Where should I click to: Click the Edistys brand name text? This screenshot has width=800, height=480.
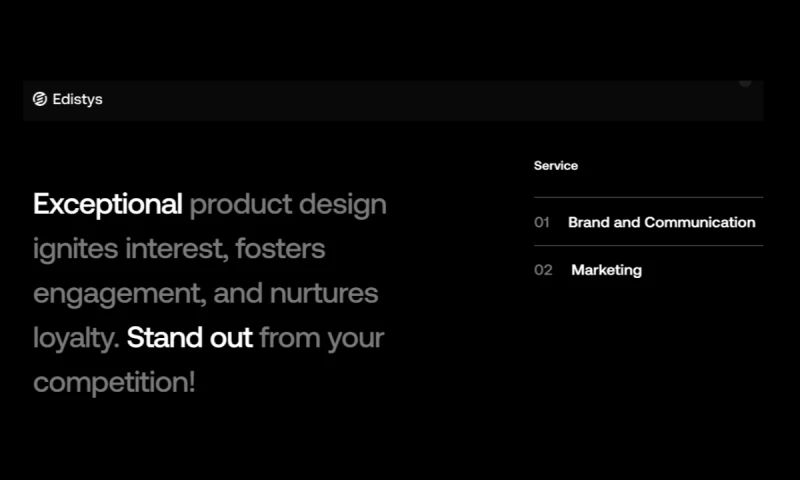tap(77, 99)
